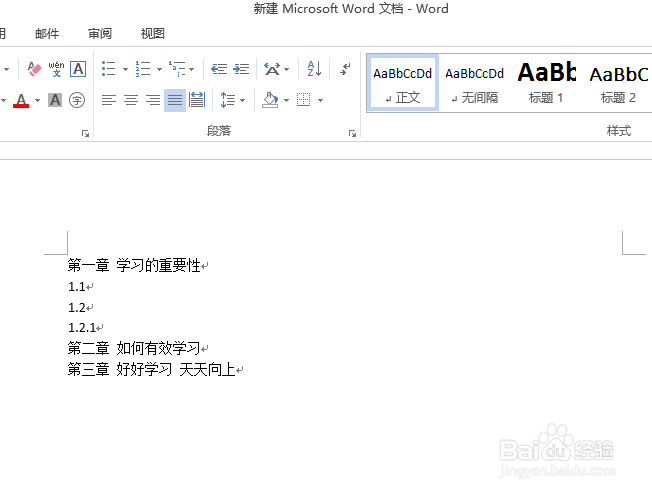Apply red font color with A button

pos(21,100)
